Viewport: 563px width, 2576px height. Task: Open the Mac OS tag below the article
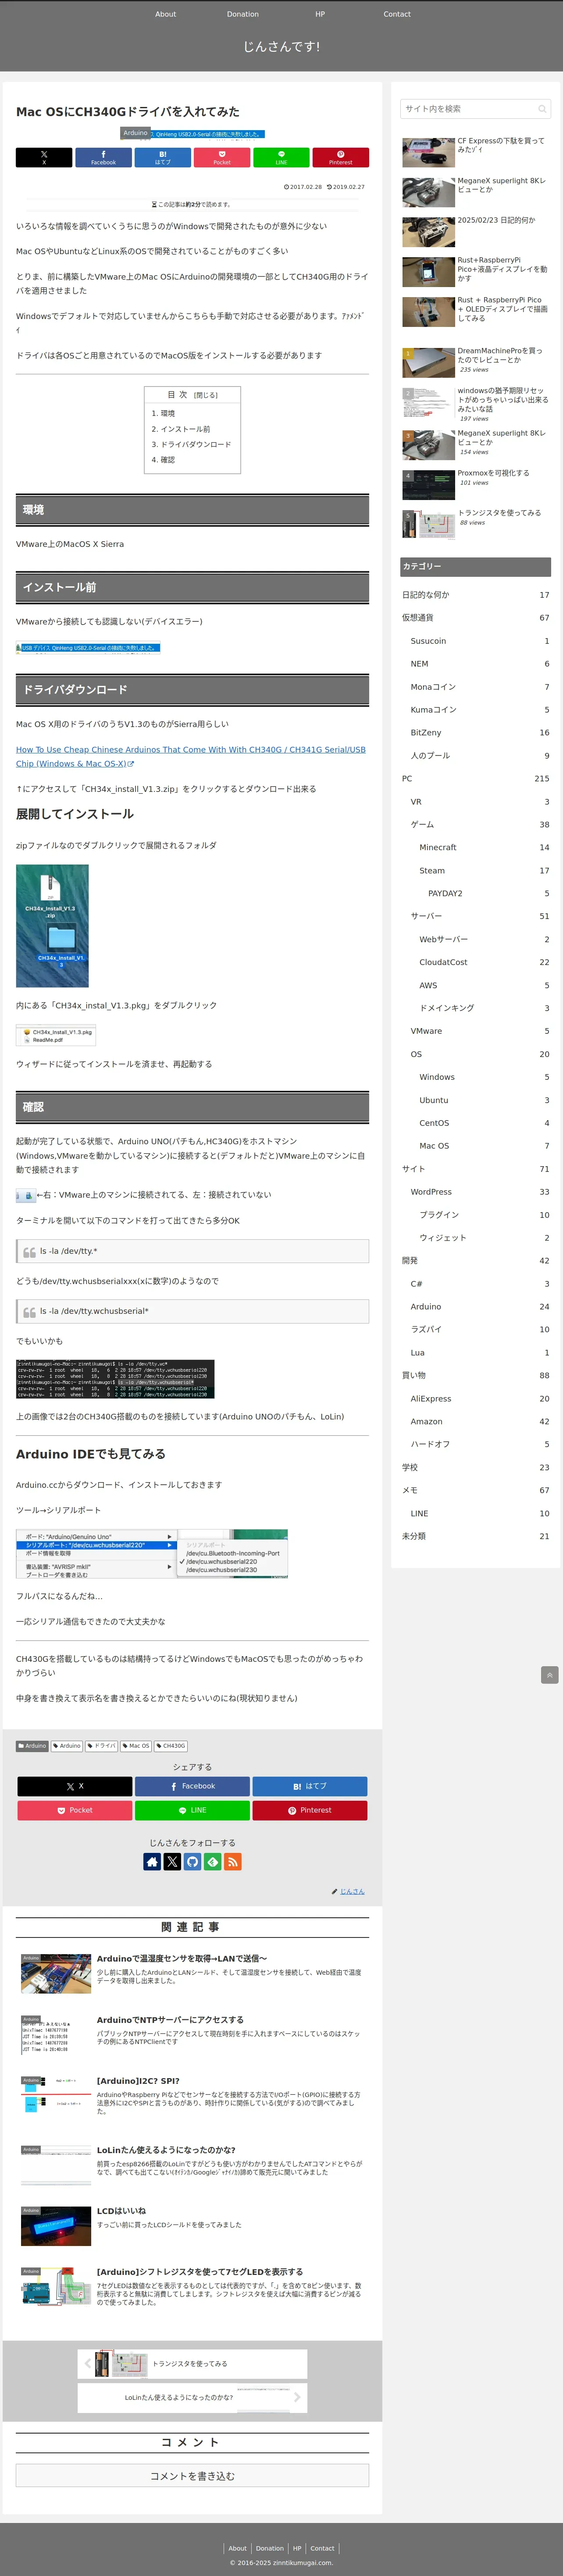136,1746
